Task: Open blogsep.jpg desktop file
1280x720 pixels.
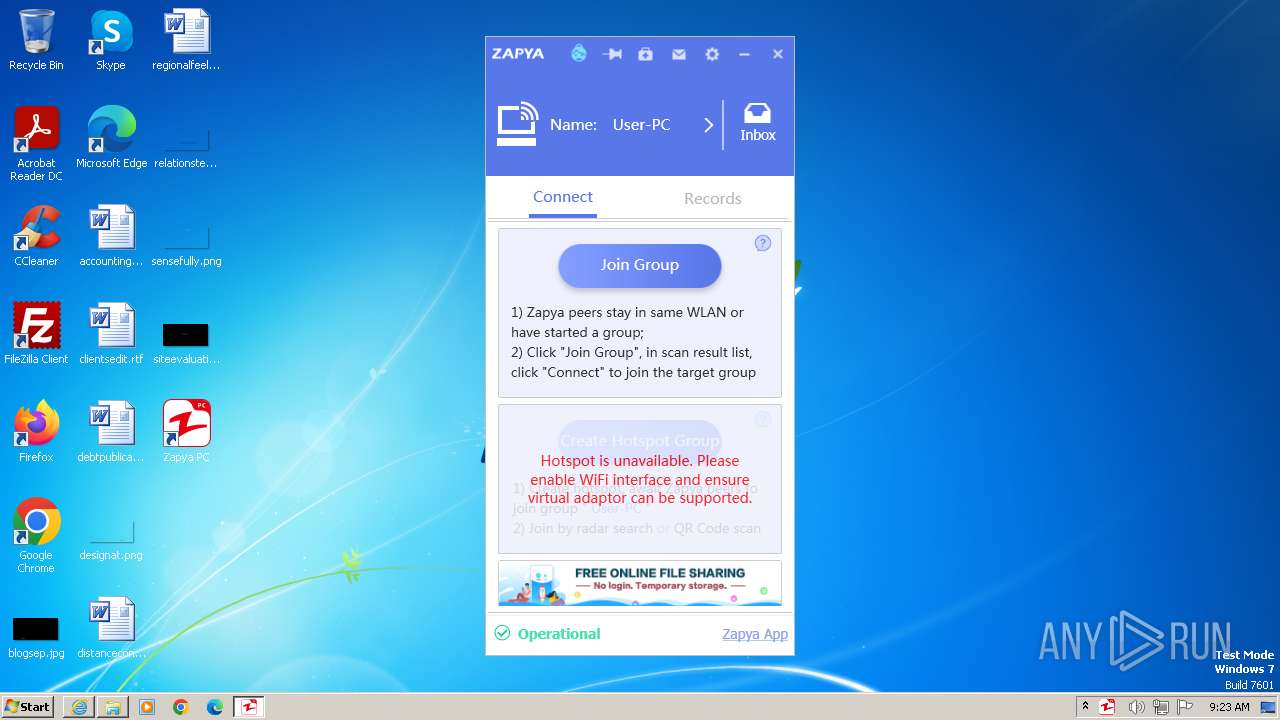Action: click(x=36, y=638)
